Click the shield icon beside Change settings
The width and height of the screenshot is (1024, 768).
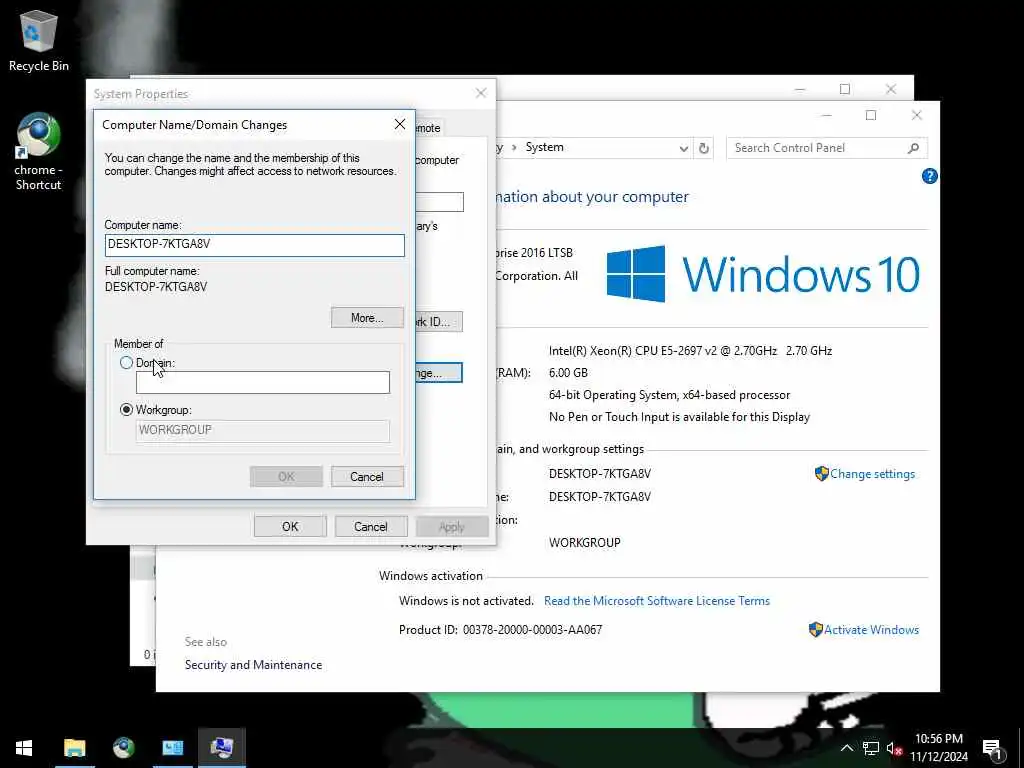pos(822,473)
